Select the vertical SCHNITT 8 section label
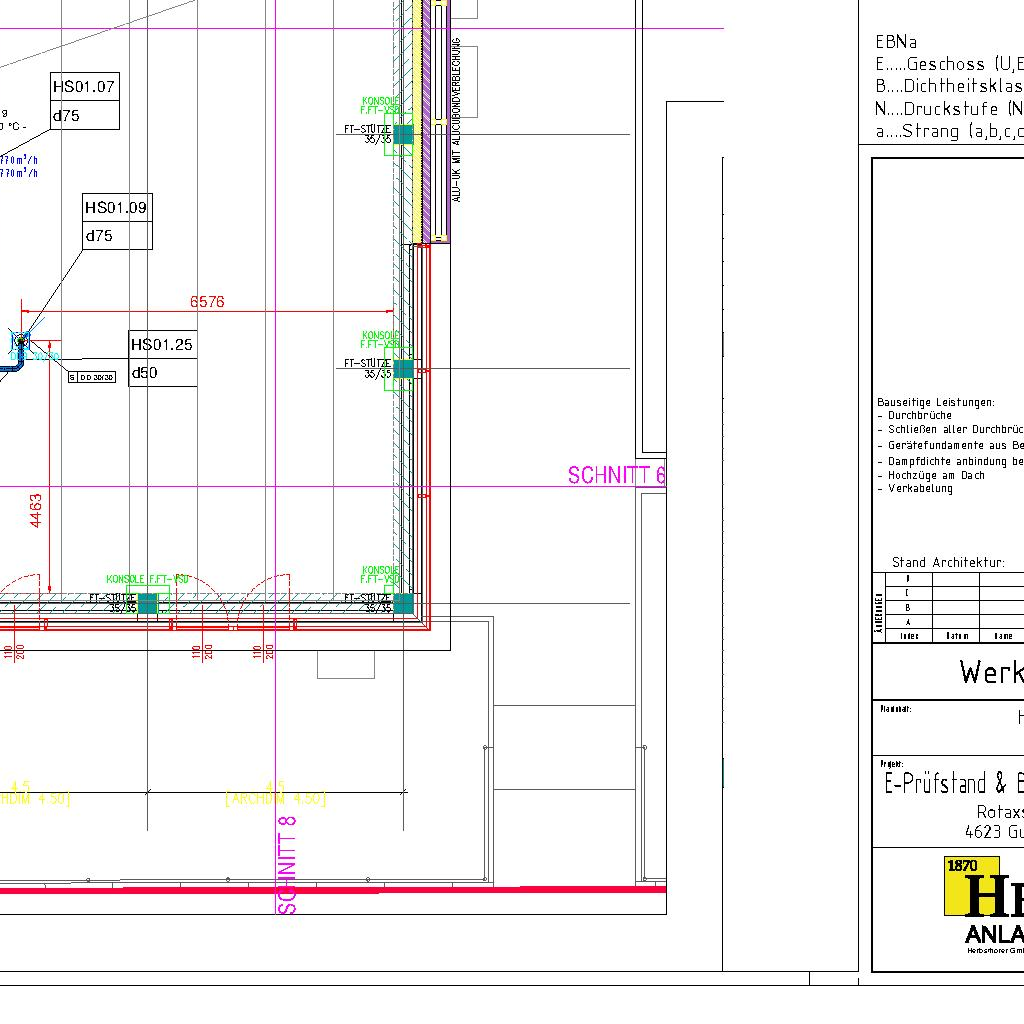This screenshot has width=1024, height=1024. tap(286, 865)
